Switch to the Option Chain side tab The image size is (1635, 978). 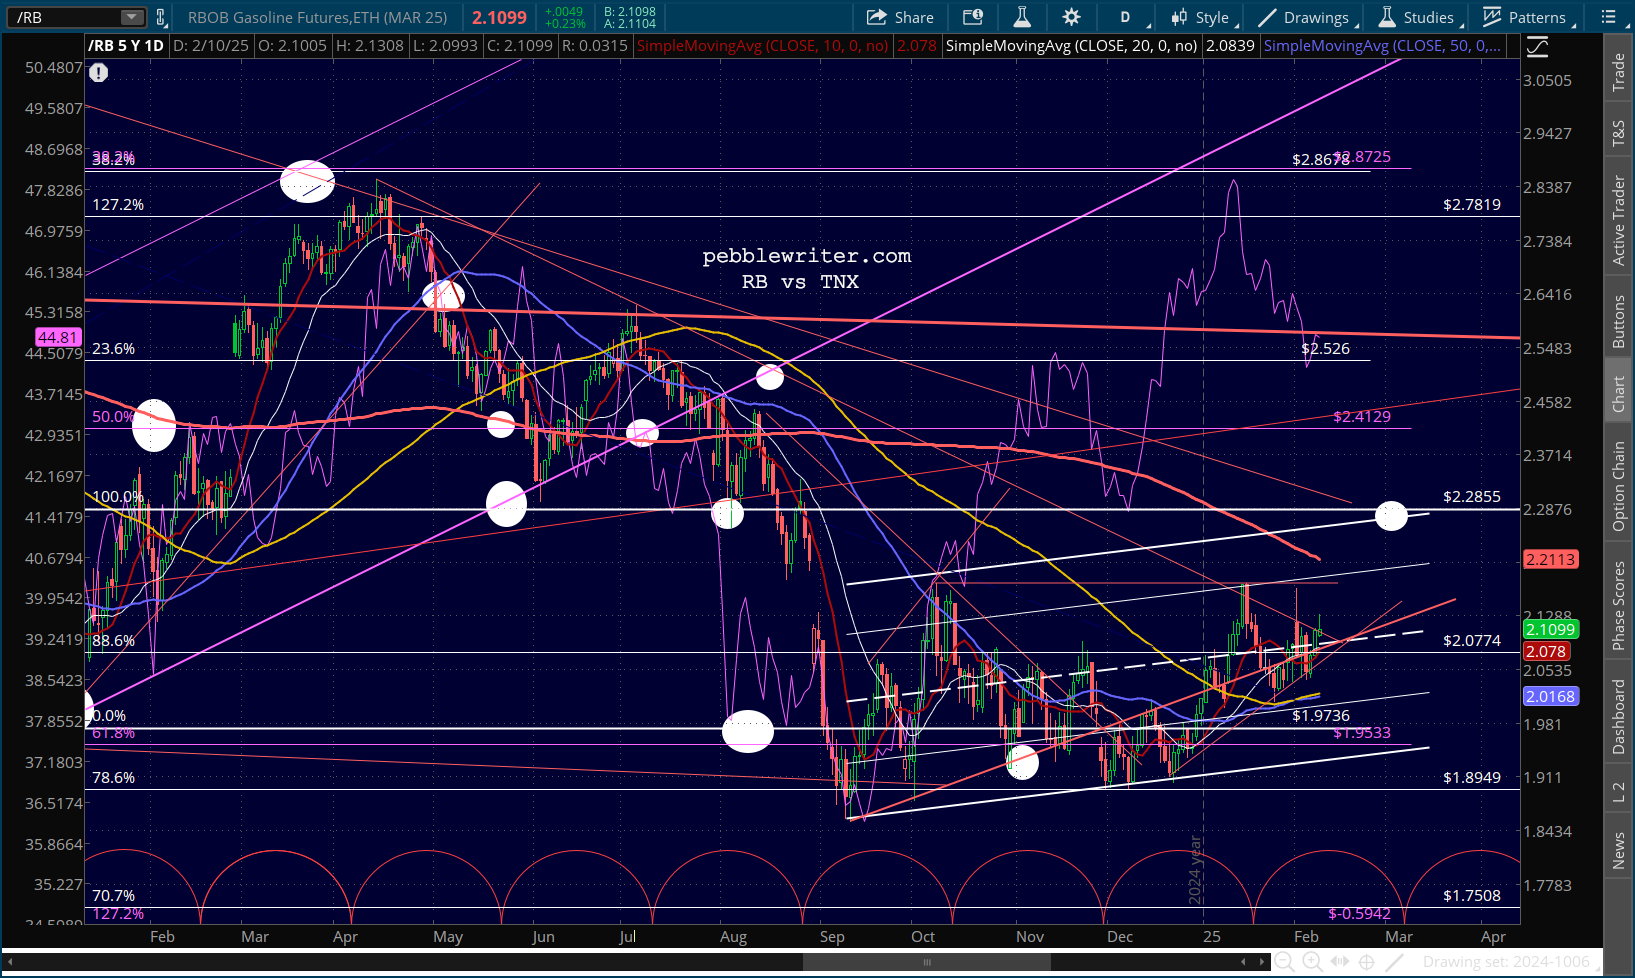(1618, 486)
